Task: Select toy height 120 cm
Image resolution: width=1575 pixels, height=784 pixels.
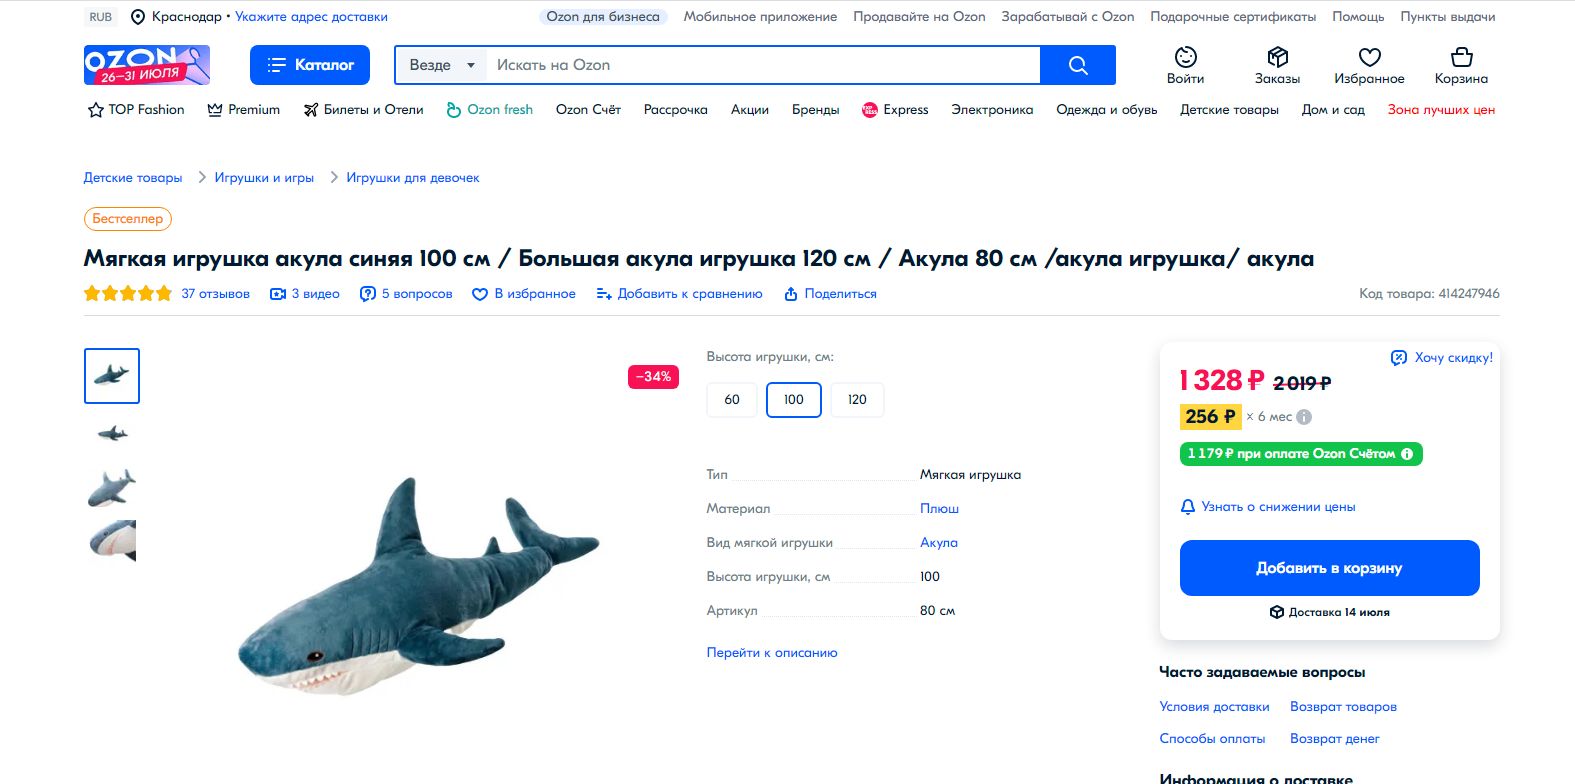Action: click(x=857, y=400)
